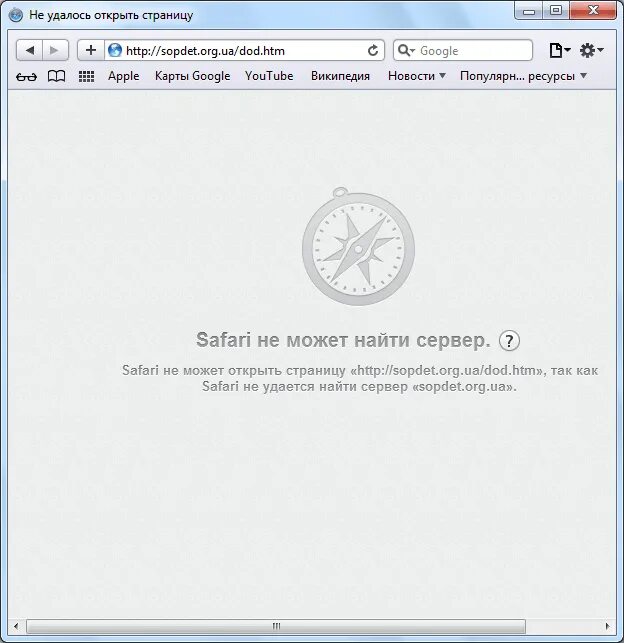This screenshot has height=643, width=624.
Task: Open the Википедия bookmark
Action: click(340, 76)
